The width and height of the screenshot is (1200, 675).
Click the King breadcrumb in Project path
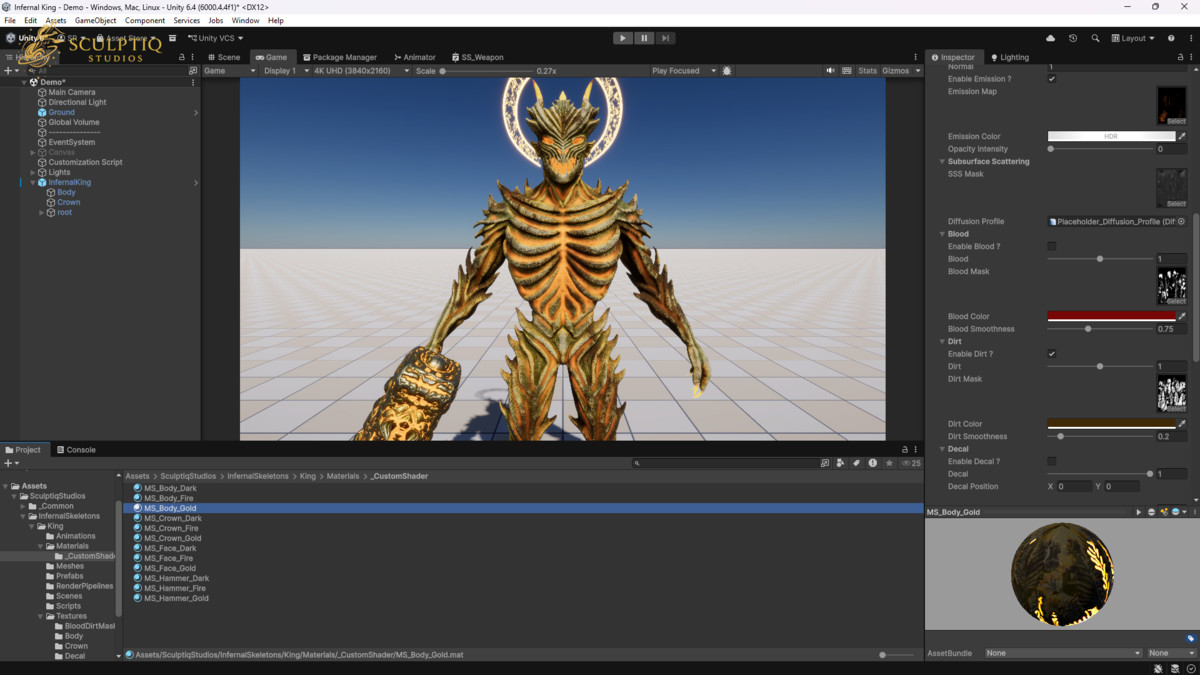pyautogui.click(x=308, y=476)
